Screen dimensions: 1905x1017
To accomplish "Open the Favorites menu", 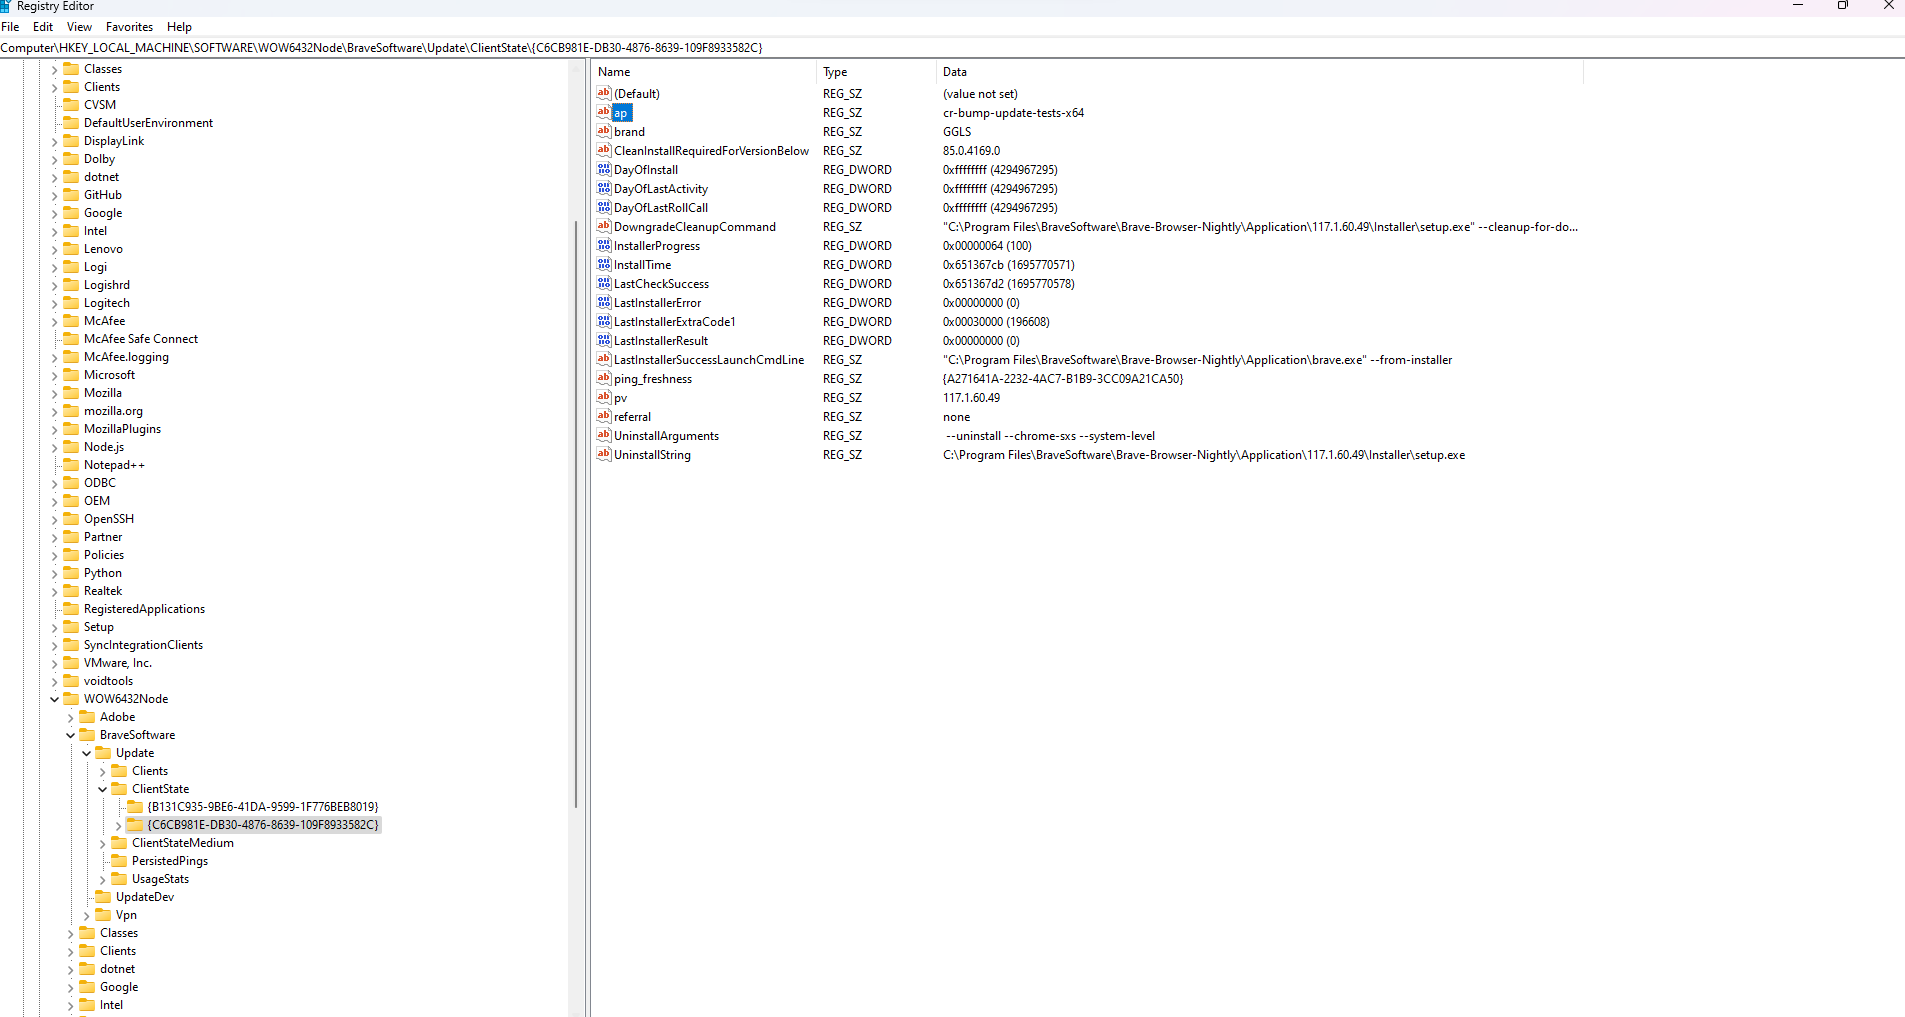I will [128, 26].
